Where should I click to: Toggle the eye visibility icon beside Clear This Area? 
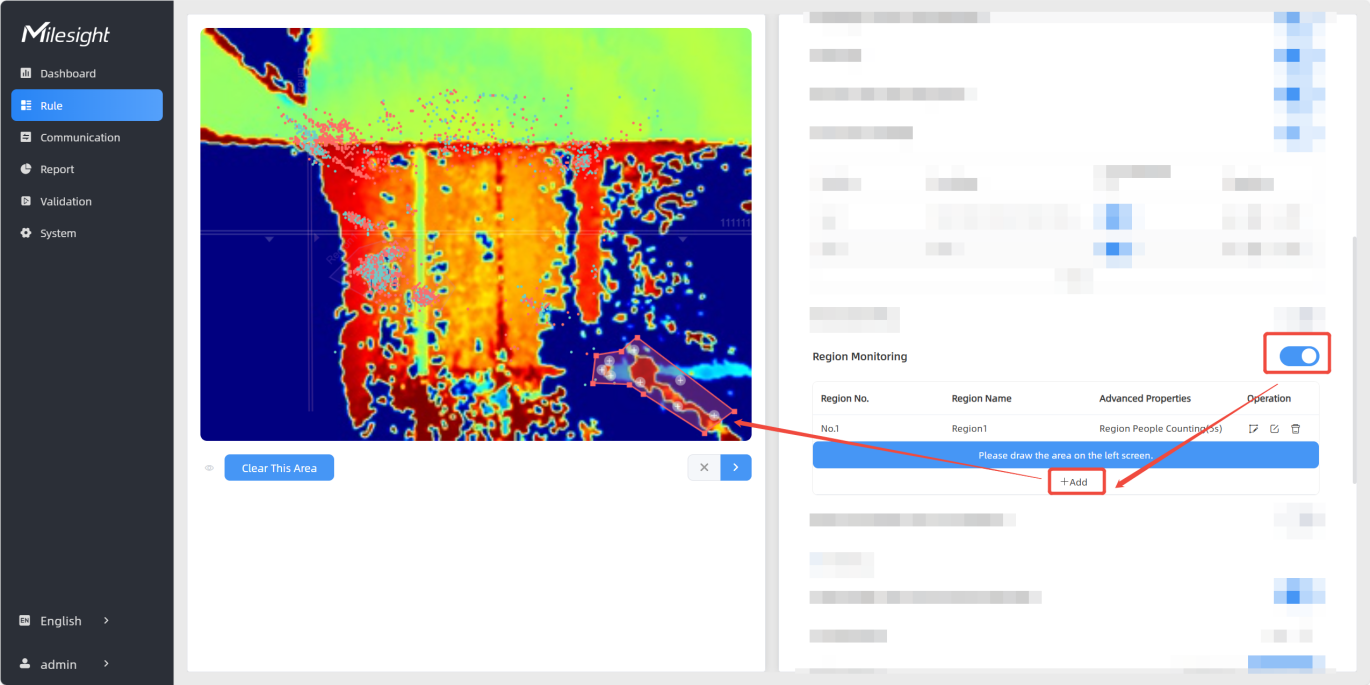pos(209,468)
